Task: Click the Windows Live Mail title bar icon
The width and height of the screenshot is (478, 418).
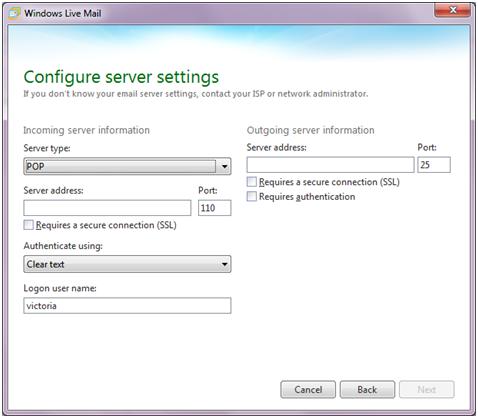Action: click(14, 13)
